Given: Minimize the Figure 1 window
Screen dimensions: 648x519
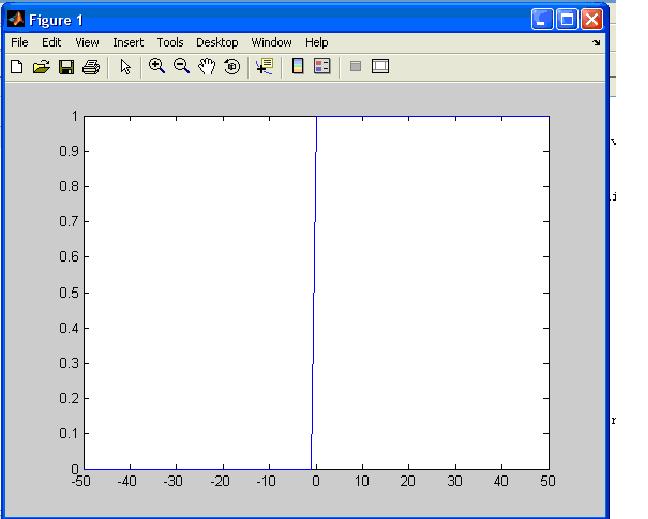Looking at the screenshot, I should click(542, 19).
